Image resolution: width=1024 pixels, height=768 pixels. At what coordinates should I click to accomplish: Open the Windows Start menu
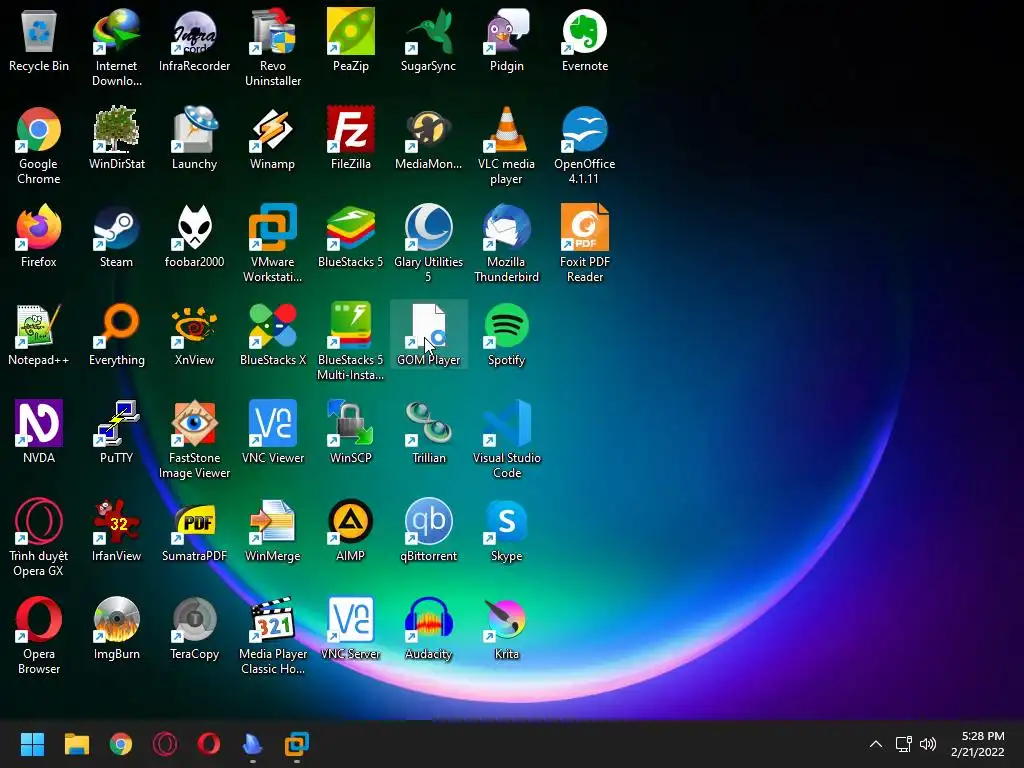[x=32, y=744]
